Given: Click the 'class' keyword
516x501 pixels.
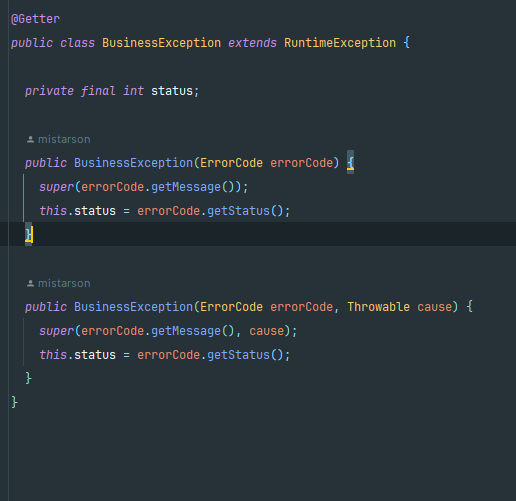Looking at the screenshot, I should coord(77,43).
